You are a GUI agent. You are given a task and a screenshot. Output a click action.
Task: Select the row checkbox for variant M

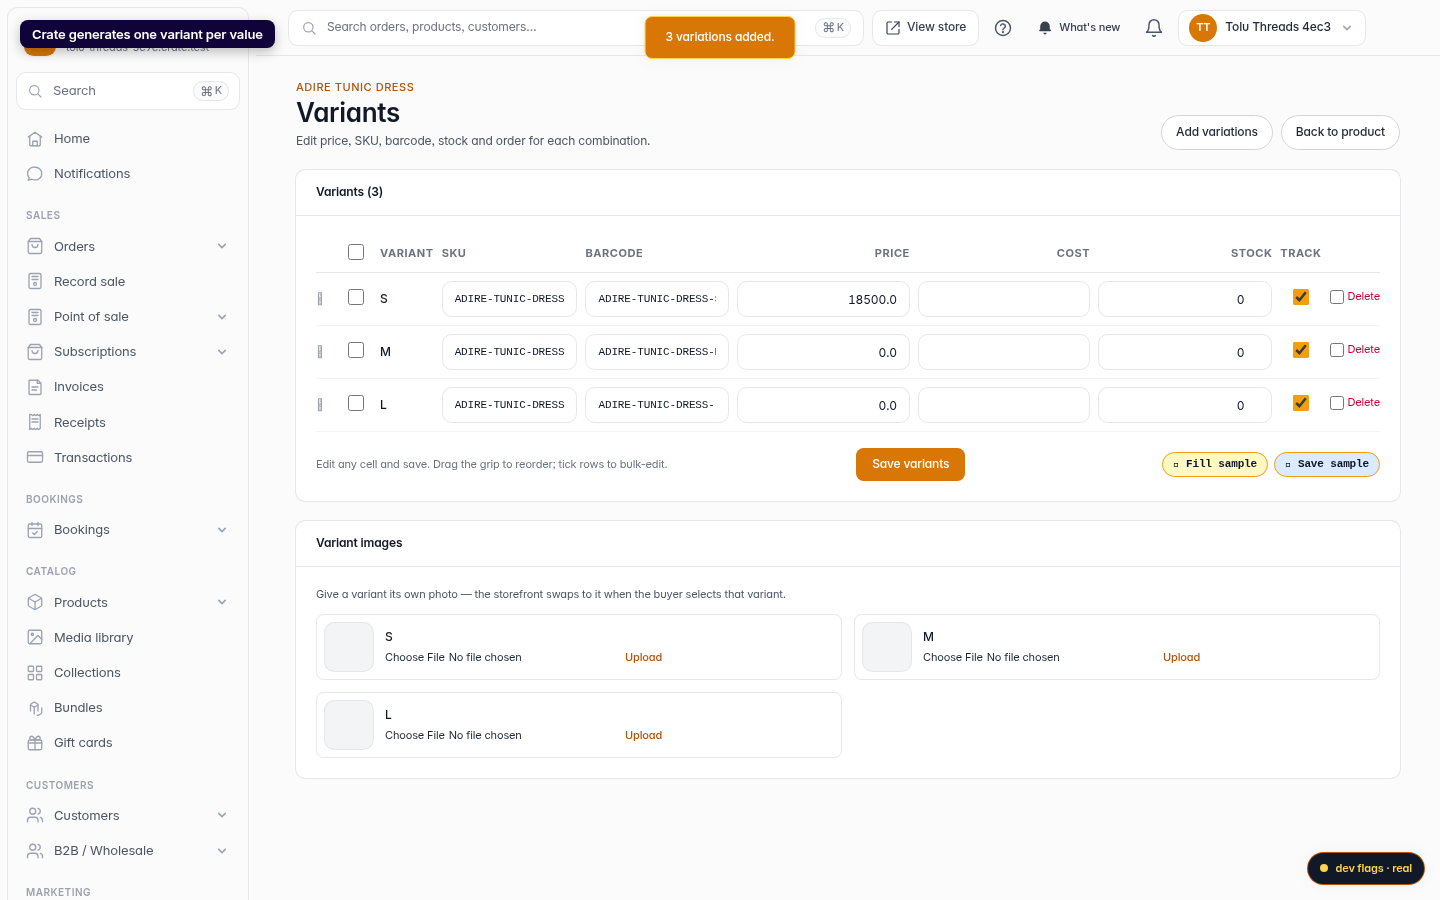coord(356,350)
